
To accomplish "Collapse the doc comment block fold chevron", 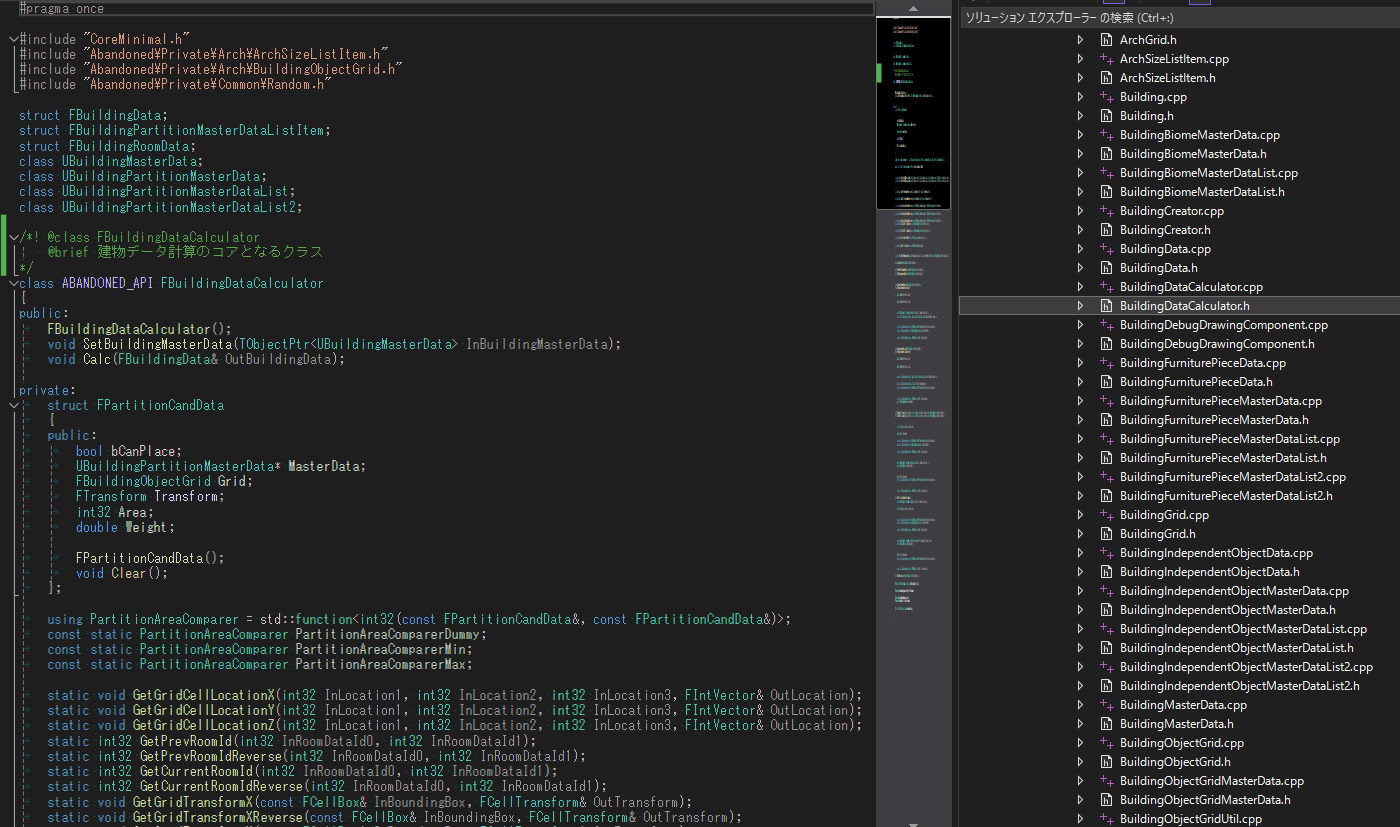I will coord(12,237).
